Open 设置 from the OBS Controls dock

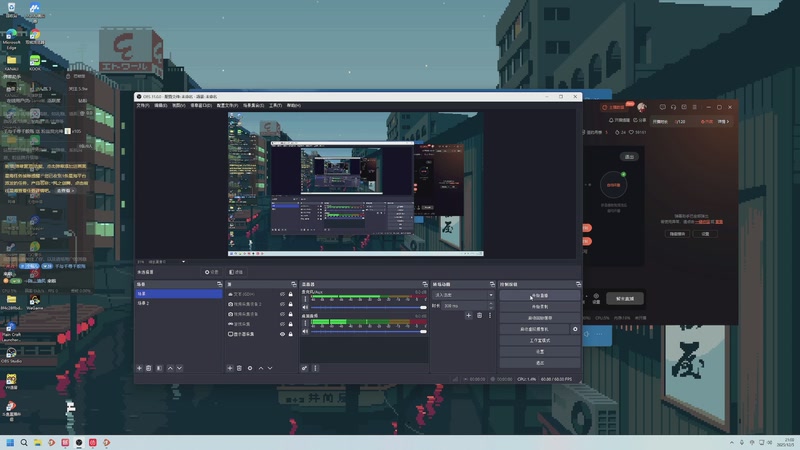(540, 352)
